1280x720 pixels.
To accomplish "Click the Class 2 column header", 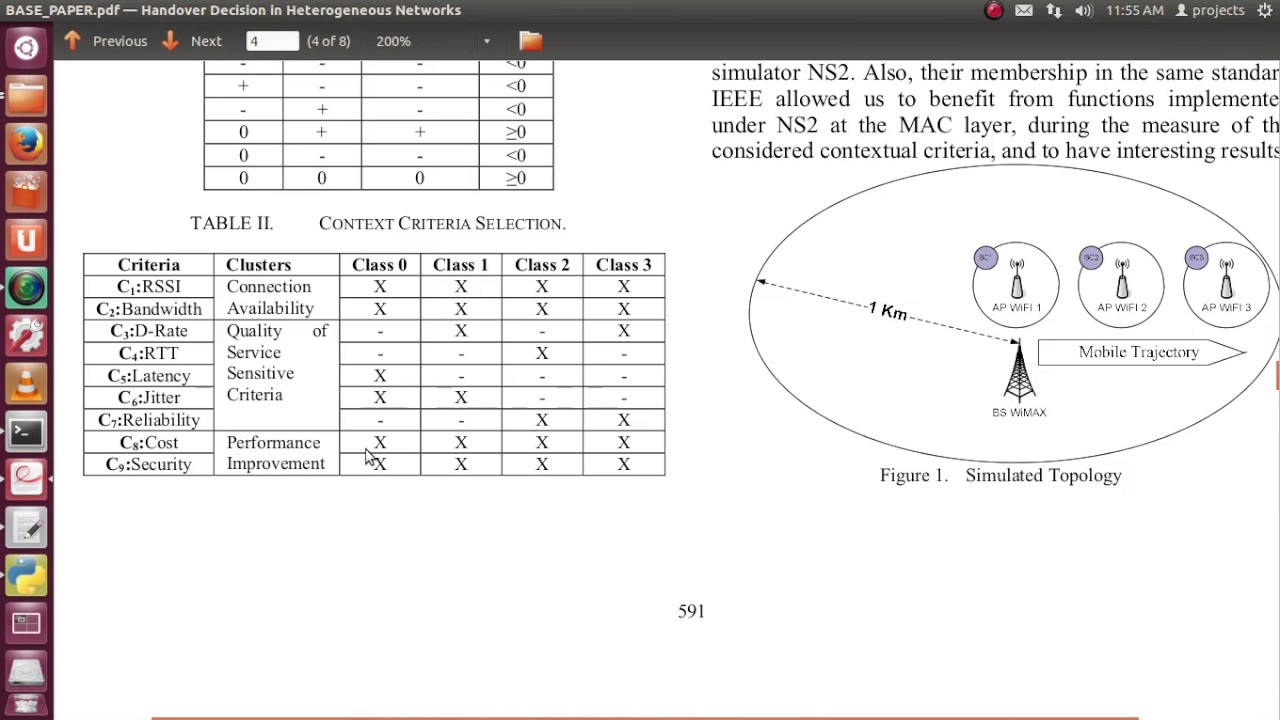I will pyautogui.click(x=542, y=265).
